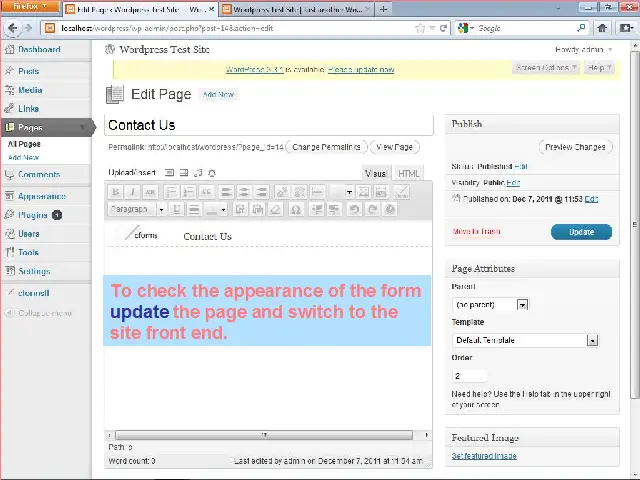Viewport: 640px width, 480px height.
Task: Click the cforms icon in editor toolbar
Action: pyautogui.click(x=400, y=192)
